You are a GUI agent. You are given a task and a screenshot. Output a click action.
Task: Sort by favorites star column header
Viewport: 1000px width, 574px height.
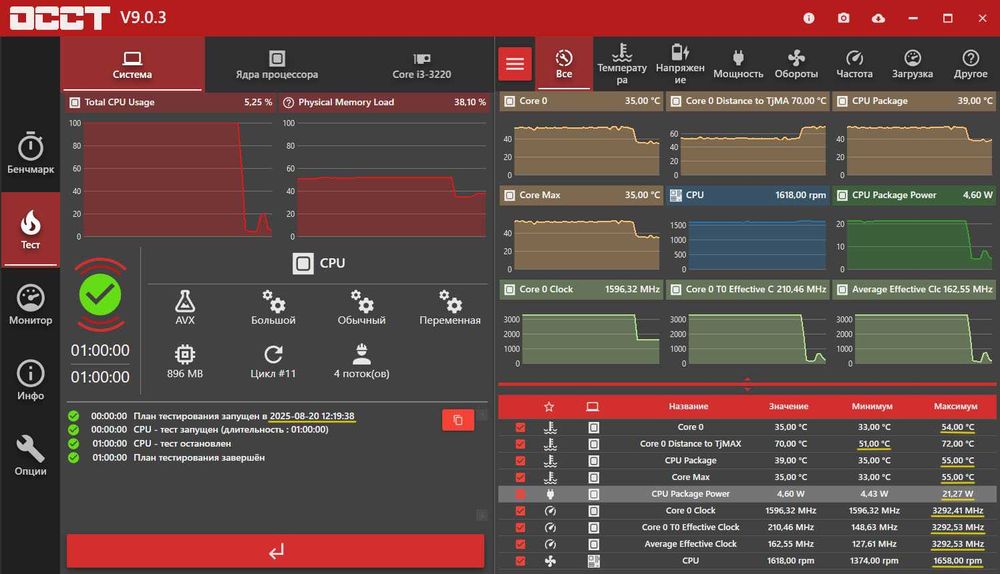pyautogui.click(x=549, y=406)
